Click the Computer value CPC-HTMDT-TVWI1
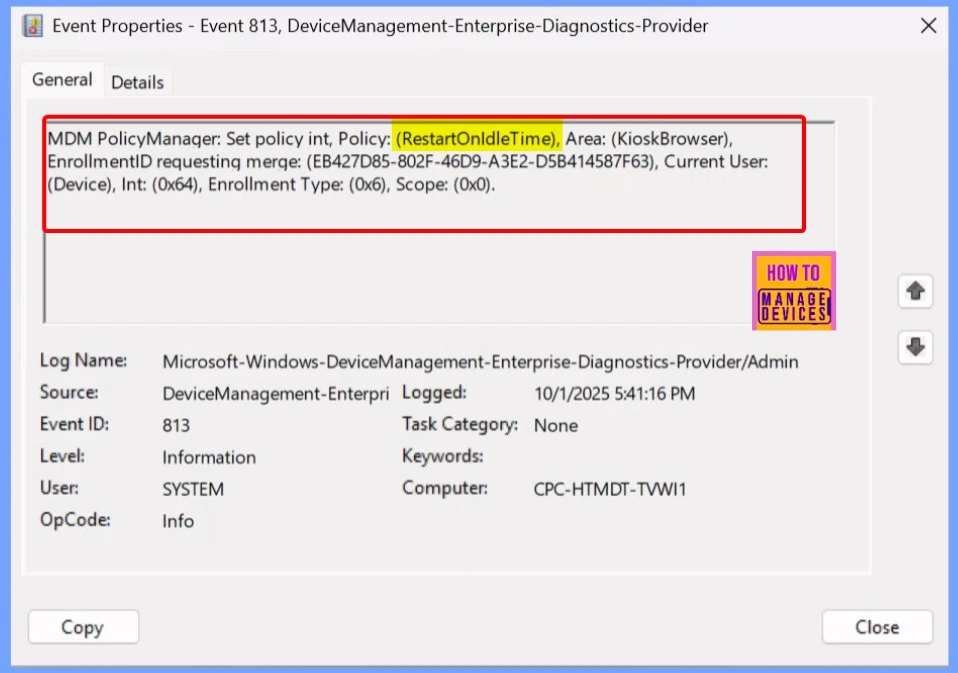This screenshot has width=958, height=673. 610,489
